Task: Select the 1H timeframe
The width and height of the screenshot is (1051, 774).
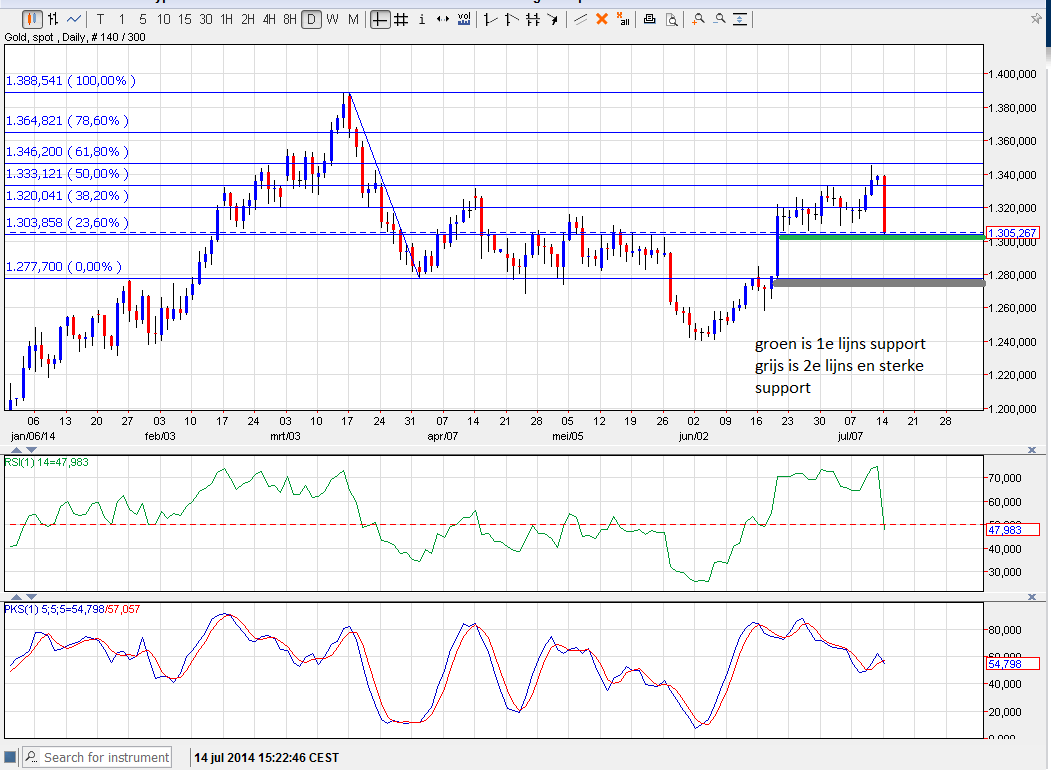Action: coord(227,19)
